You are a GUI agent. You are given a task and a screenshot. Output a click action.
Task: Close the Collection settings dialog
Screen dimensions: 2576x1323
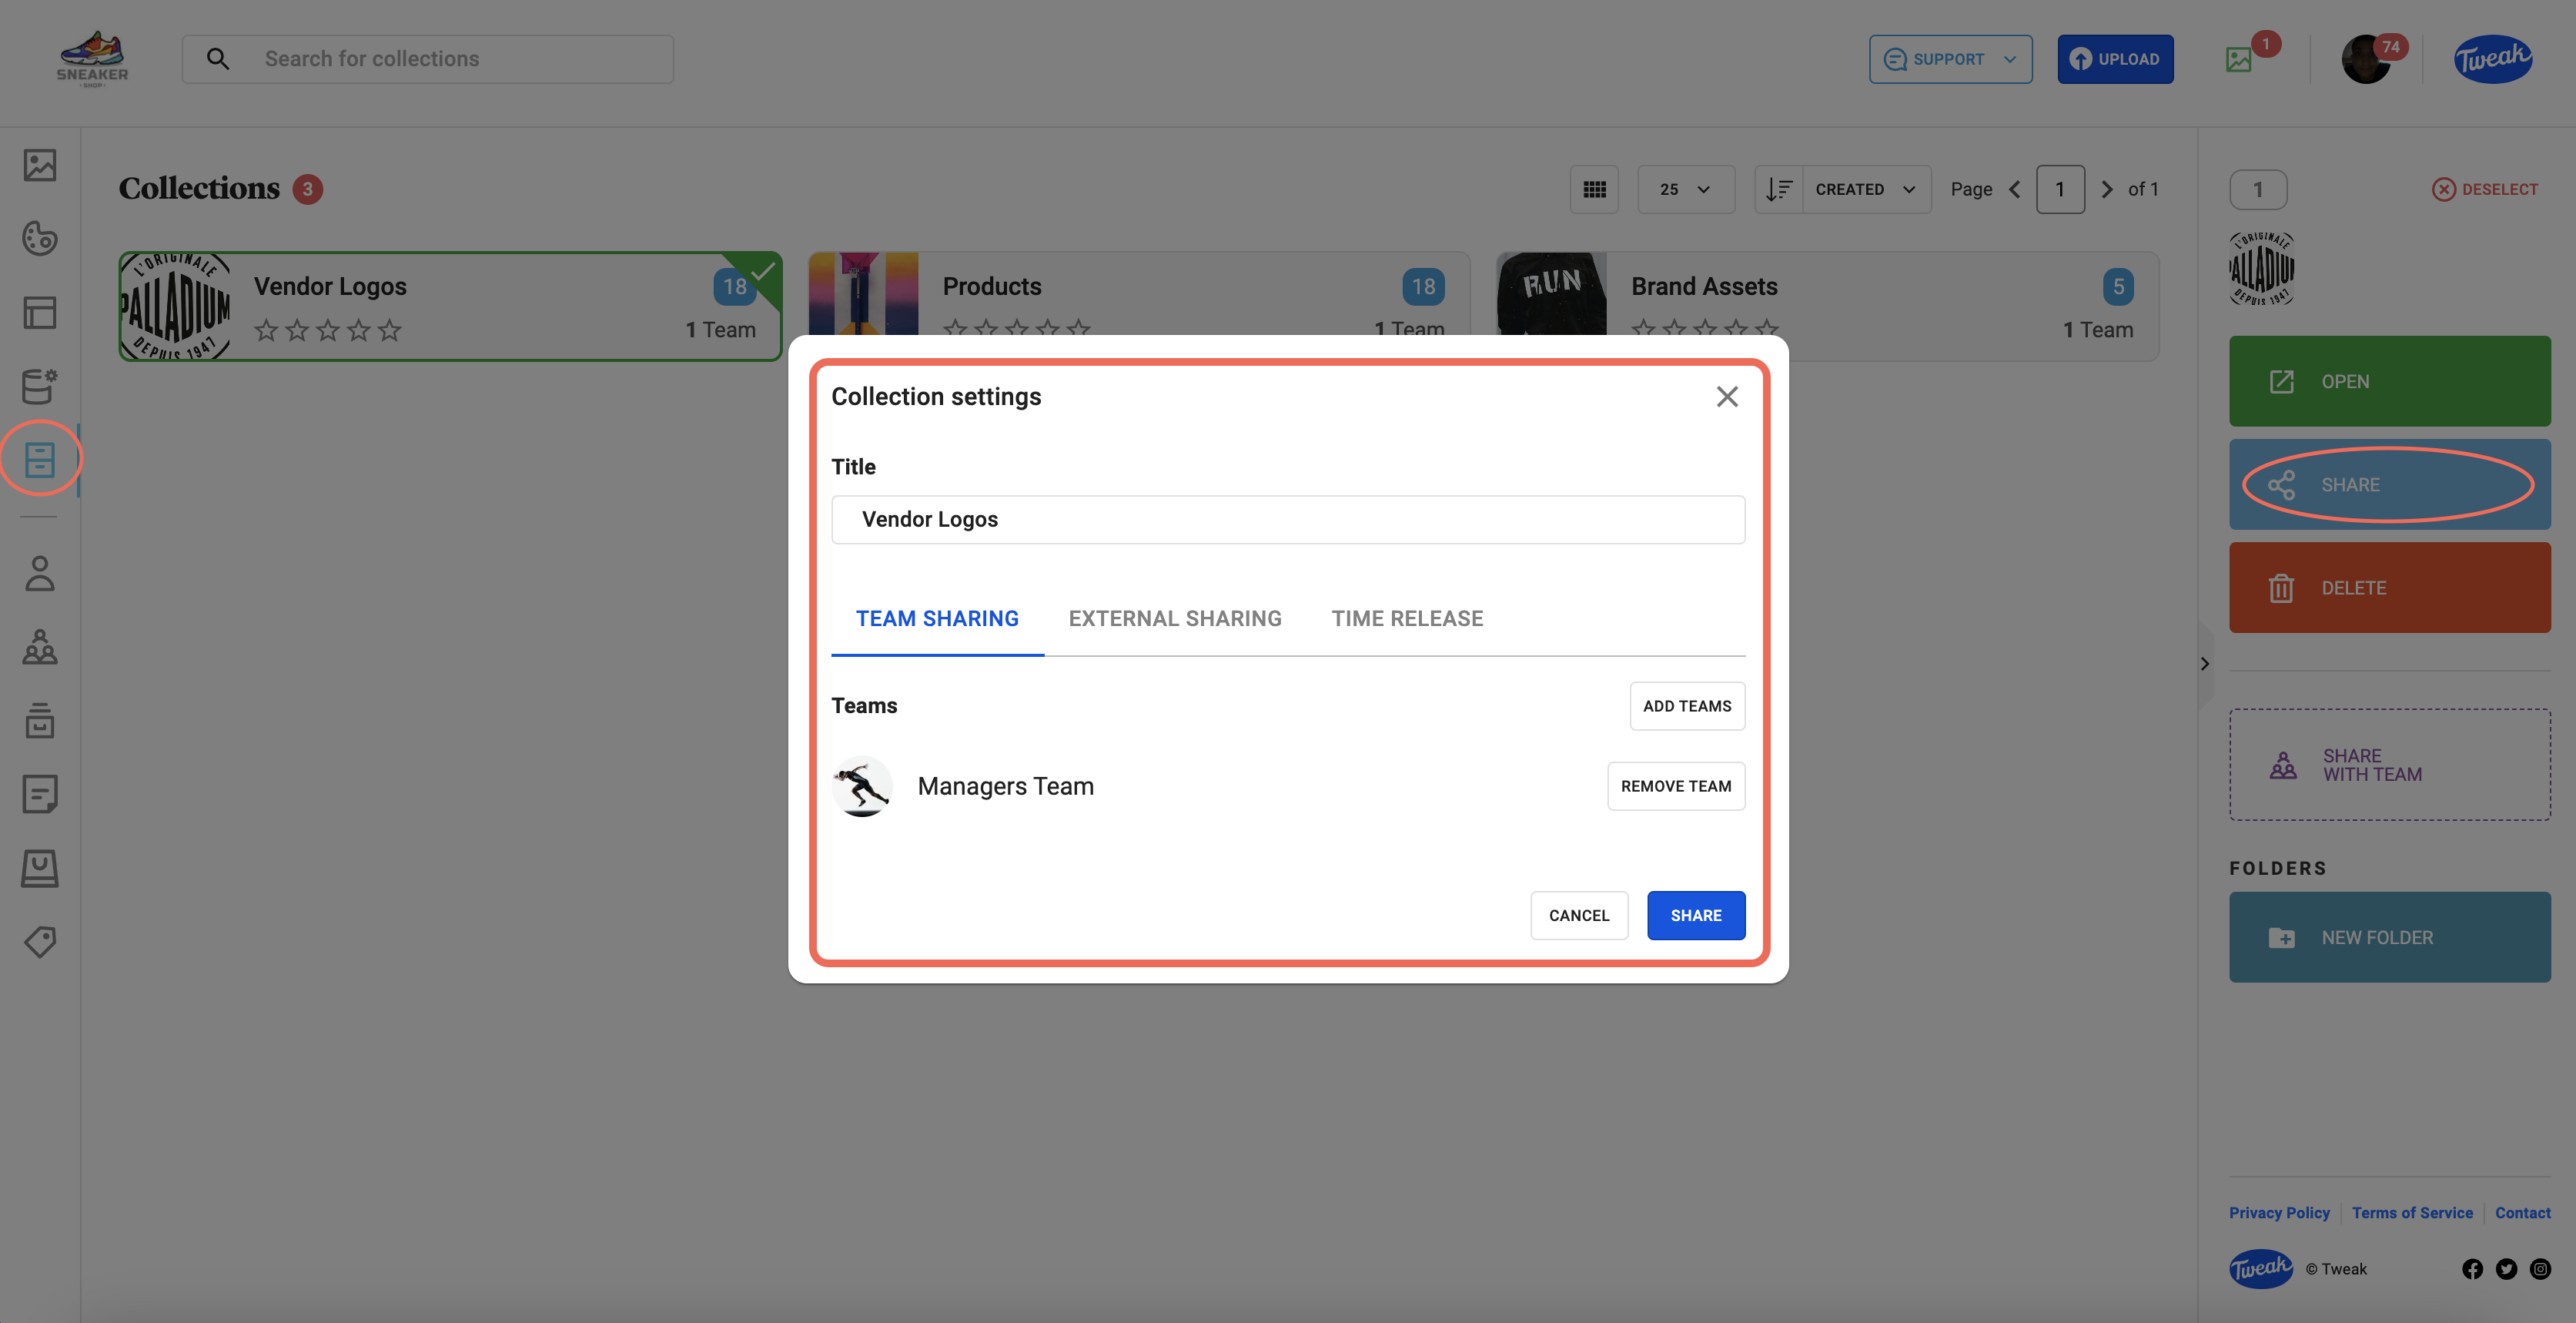(x=1726, y=397)
